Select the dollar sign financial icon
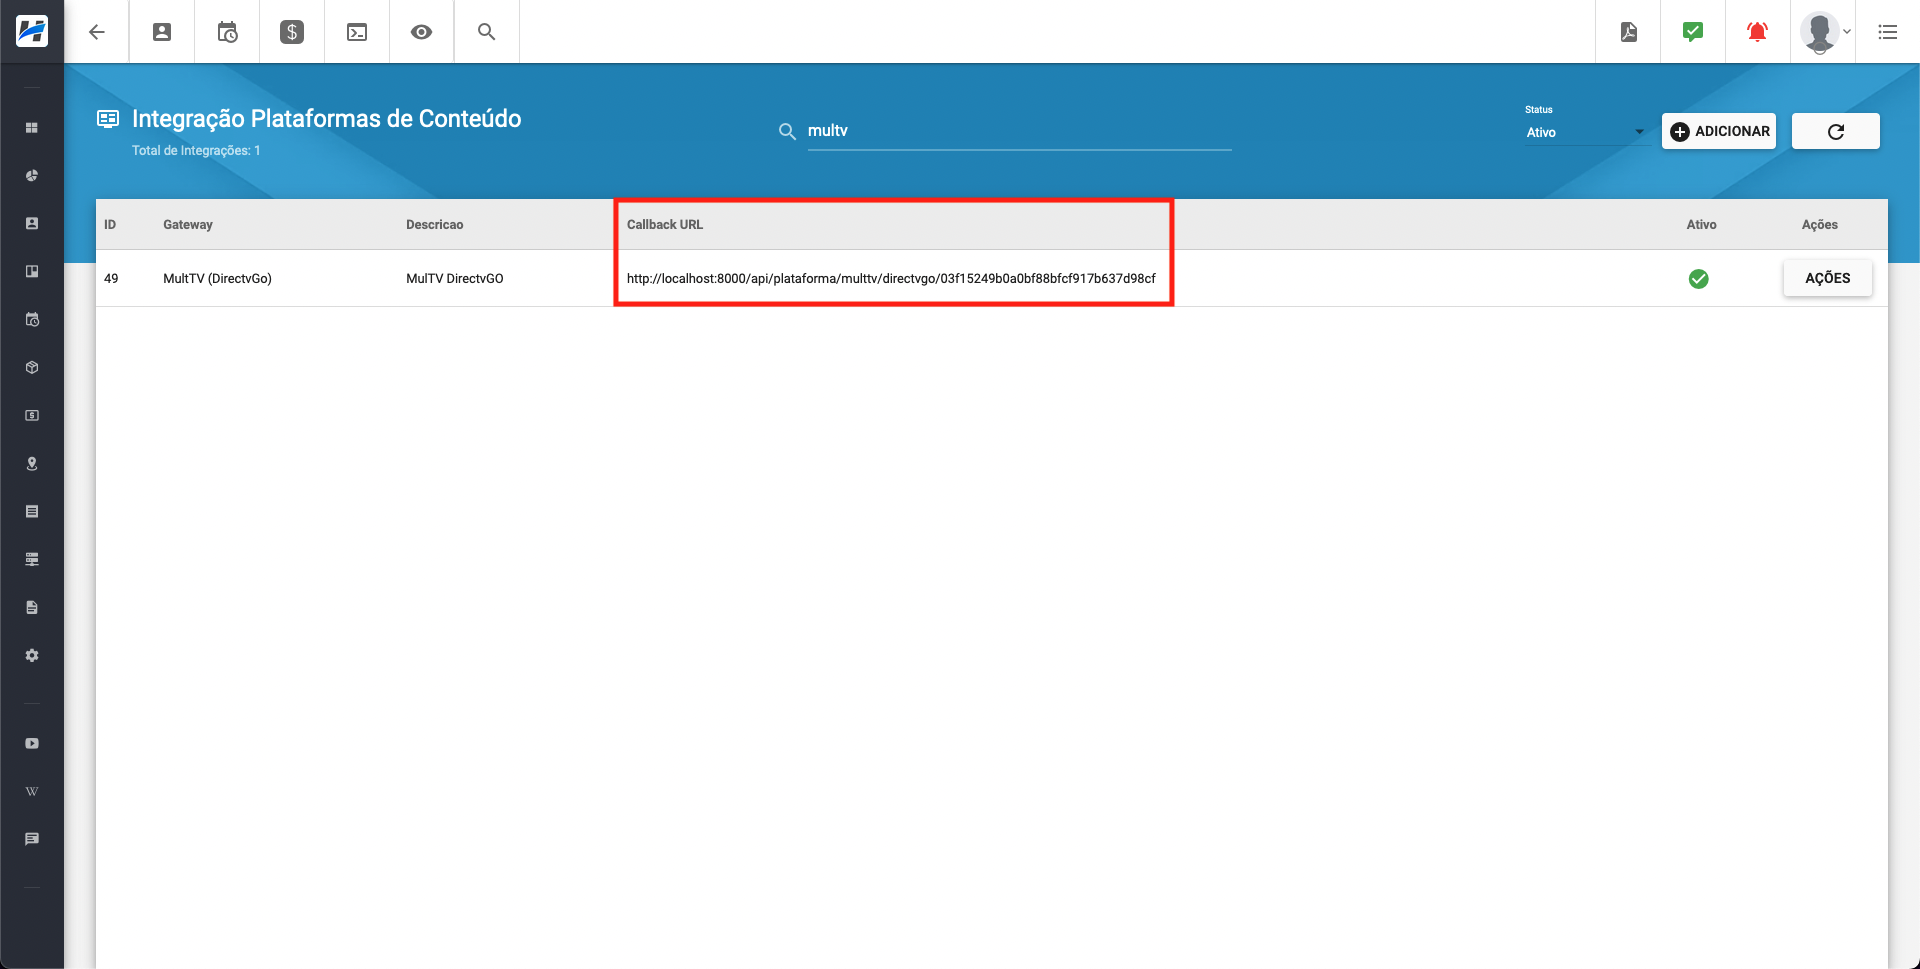Viewport: 1920px width, 969px height. click(291, 31)
